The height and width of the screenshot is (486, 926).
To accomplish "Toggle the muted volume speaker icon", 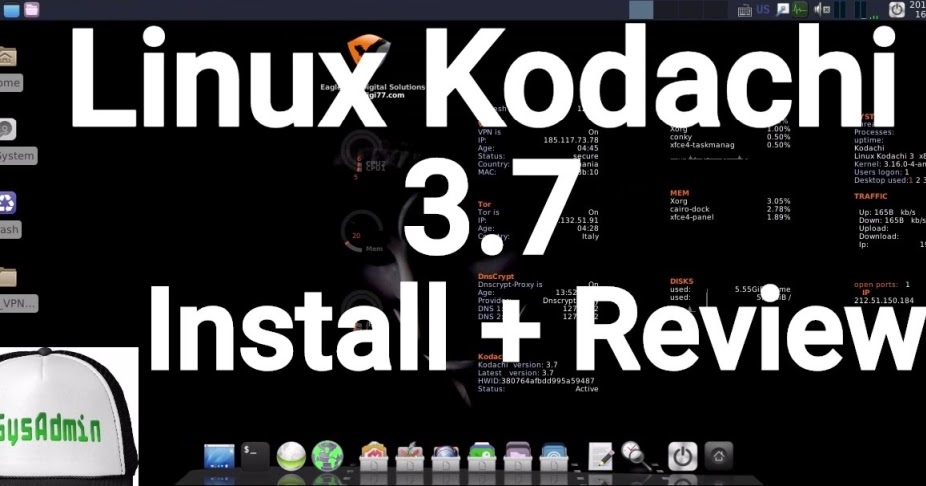I will [822, 9].
